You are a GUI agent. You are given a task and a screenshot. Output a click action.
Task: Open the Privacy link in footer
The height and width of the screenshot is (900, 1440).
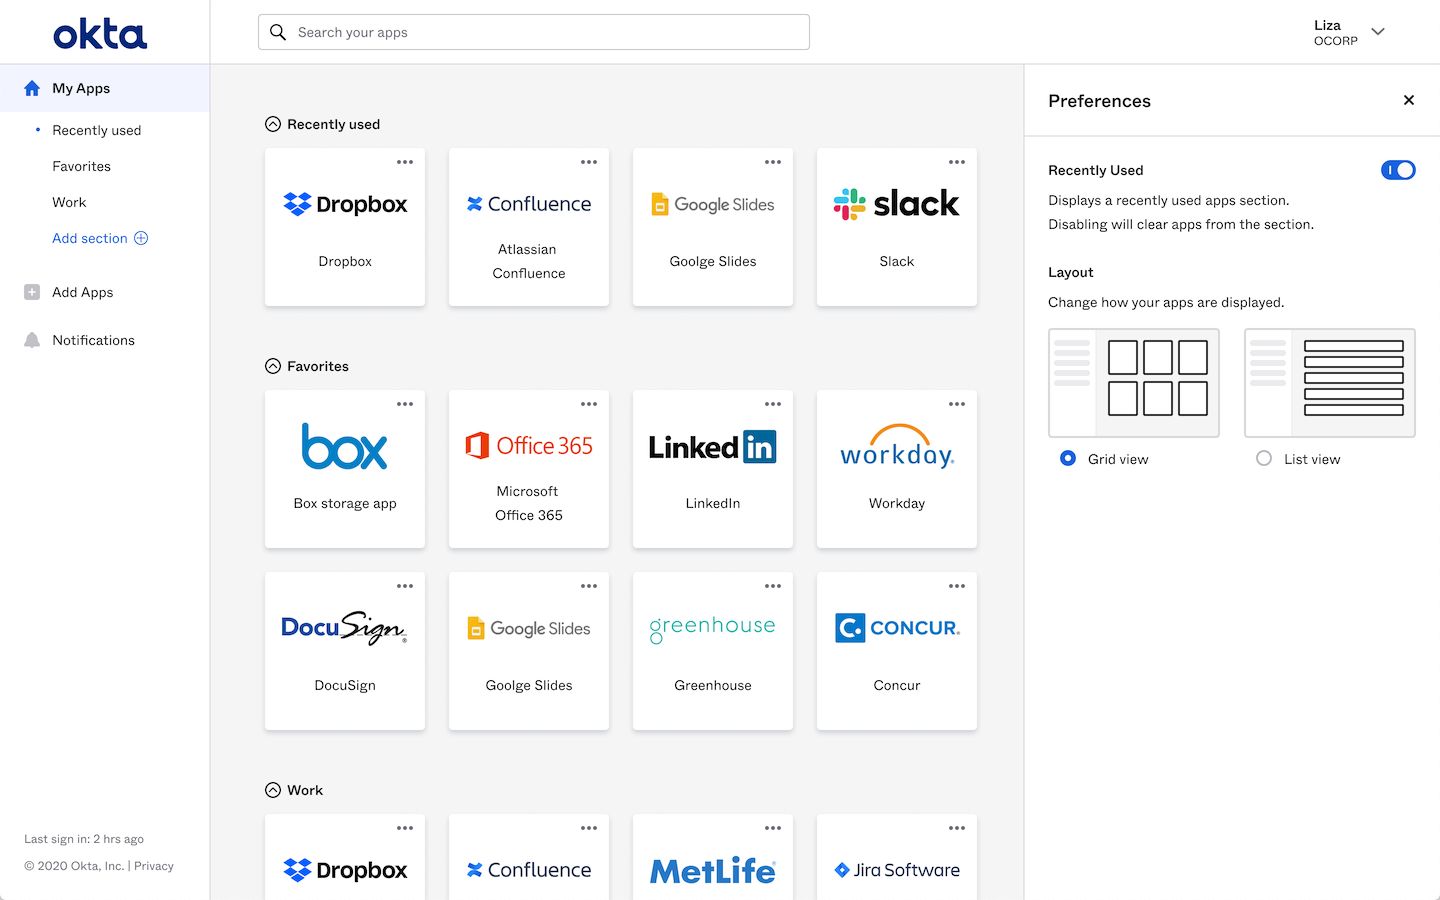pyautogui.click(x=154, y=866)
